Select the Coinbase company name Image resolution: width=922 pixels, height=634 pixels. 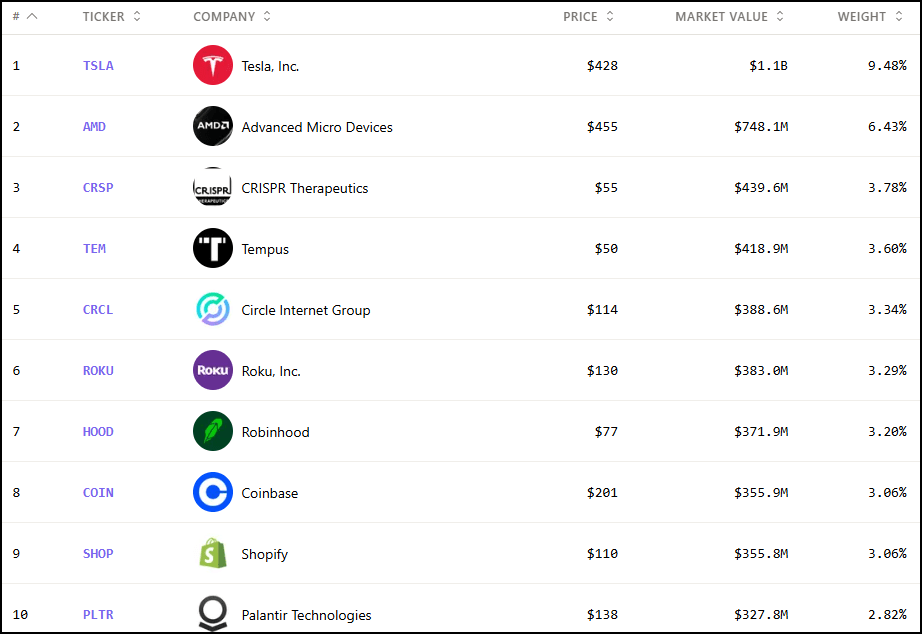pos(270,493)
